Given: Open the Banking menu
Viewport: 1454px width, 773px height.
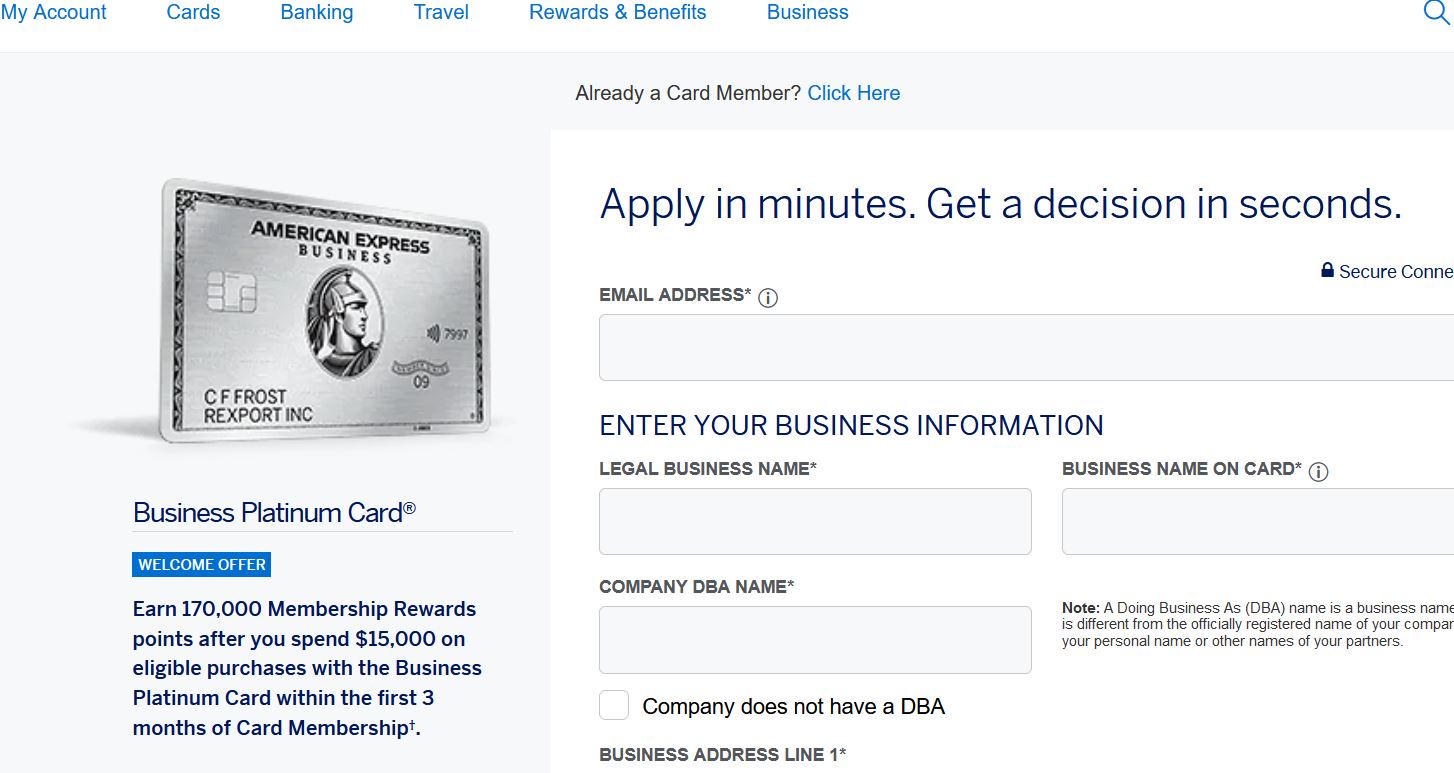Looking at the screenshot, I should coord(316,12).
